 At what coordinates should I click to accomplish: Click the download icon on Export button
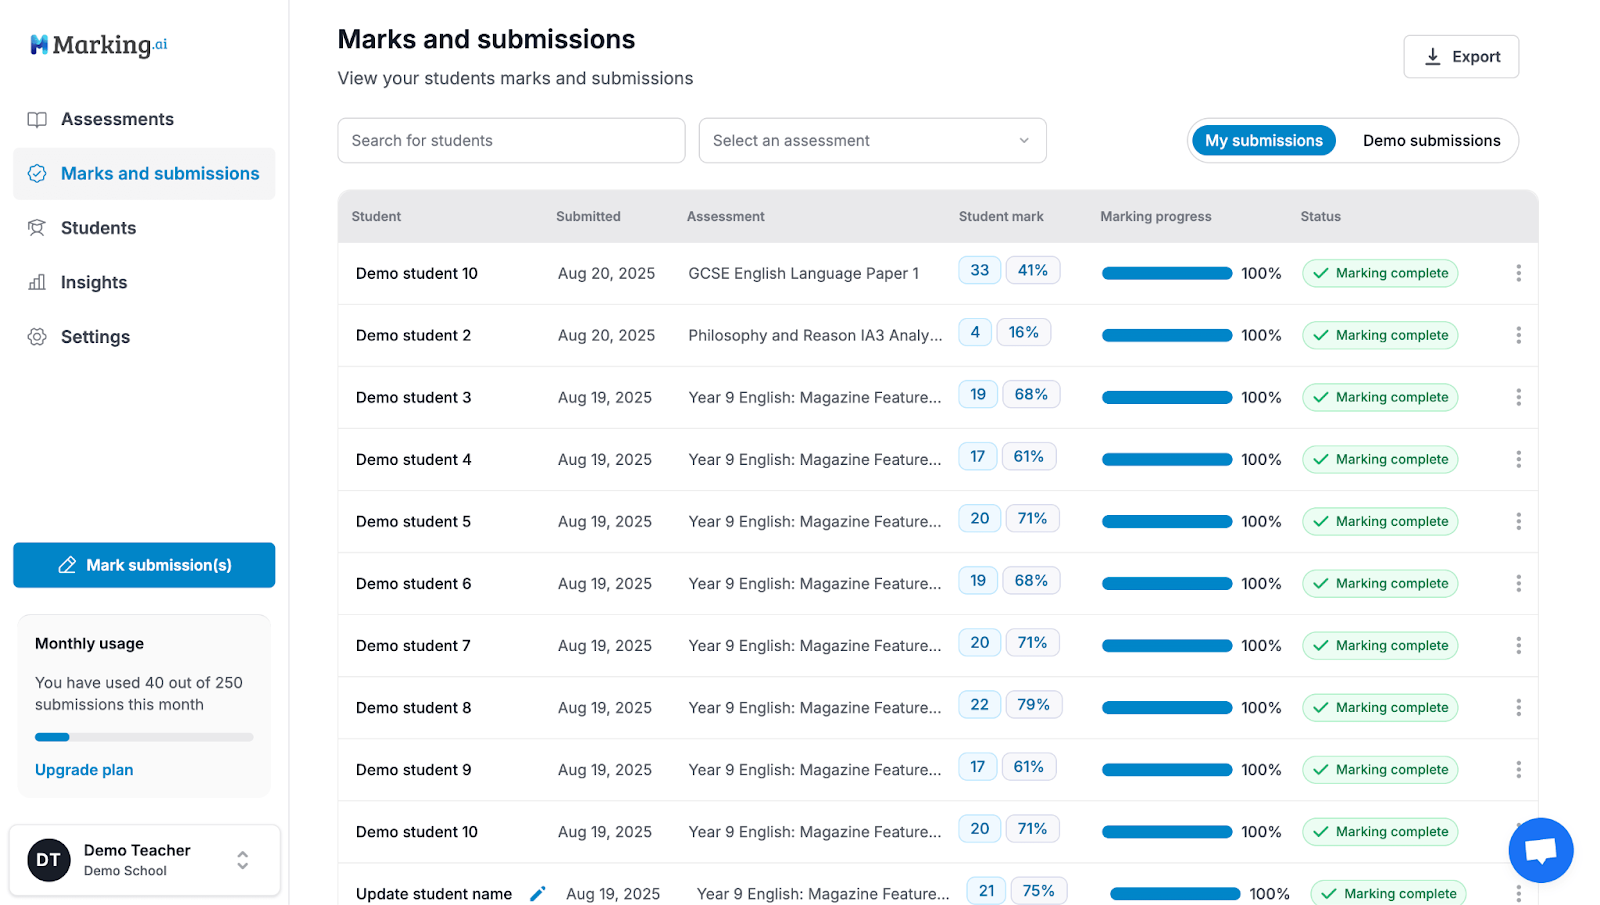(1433, 56)
